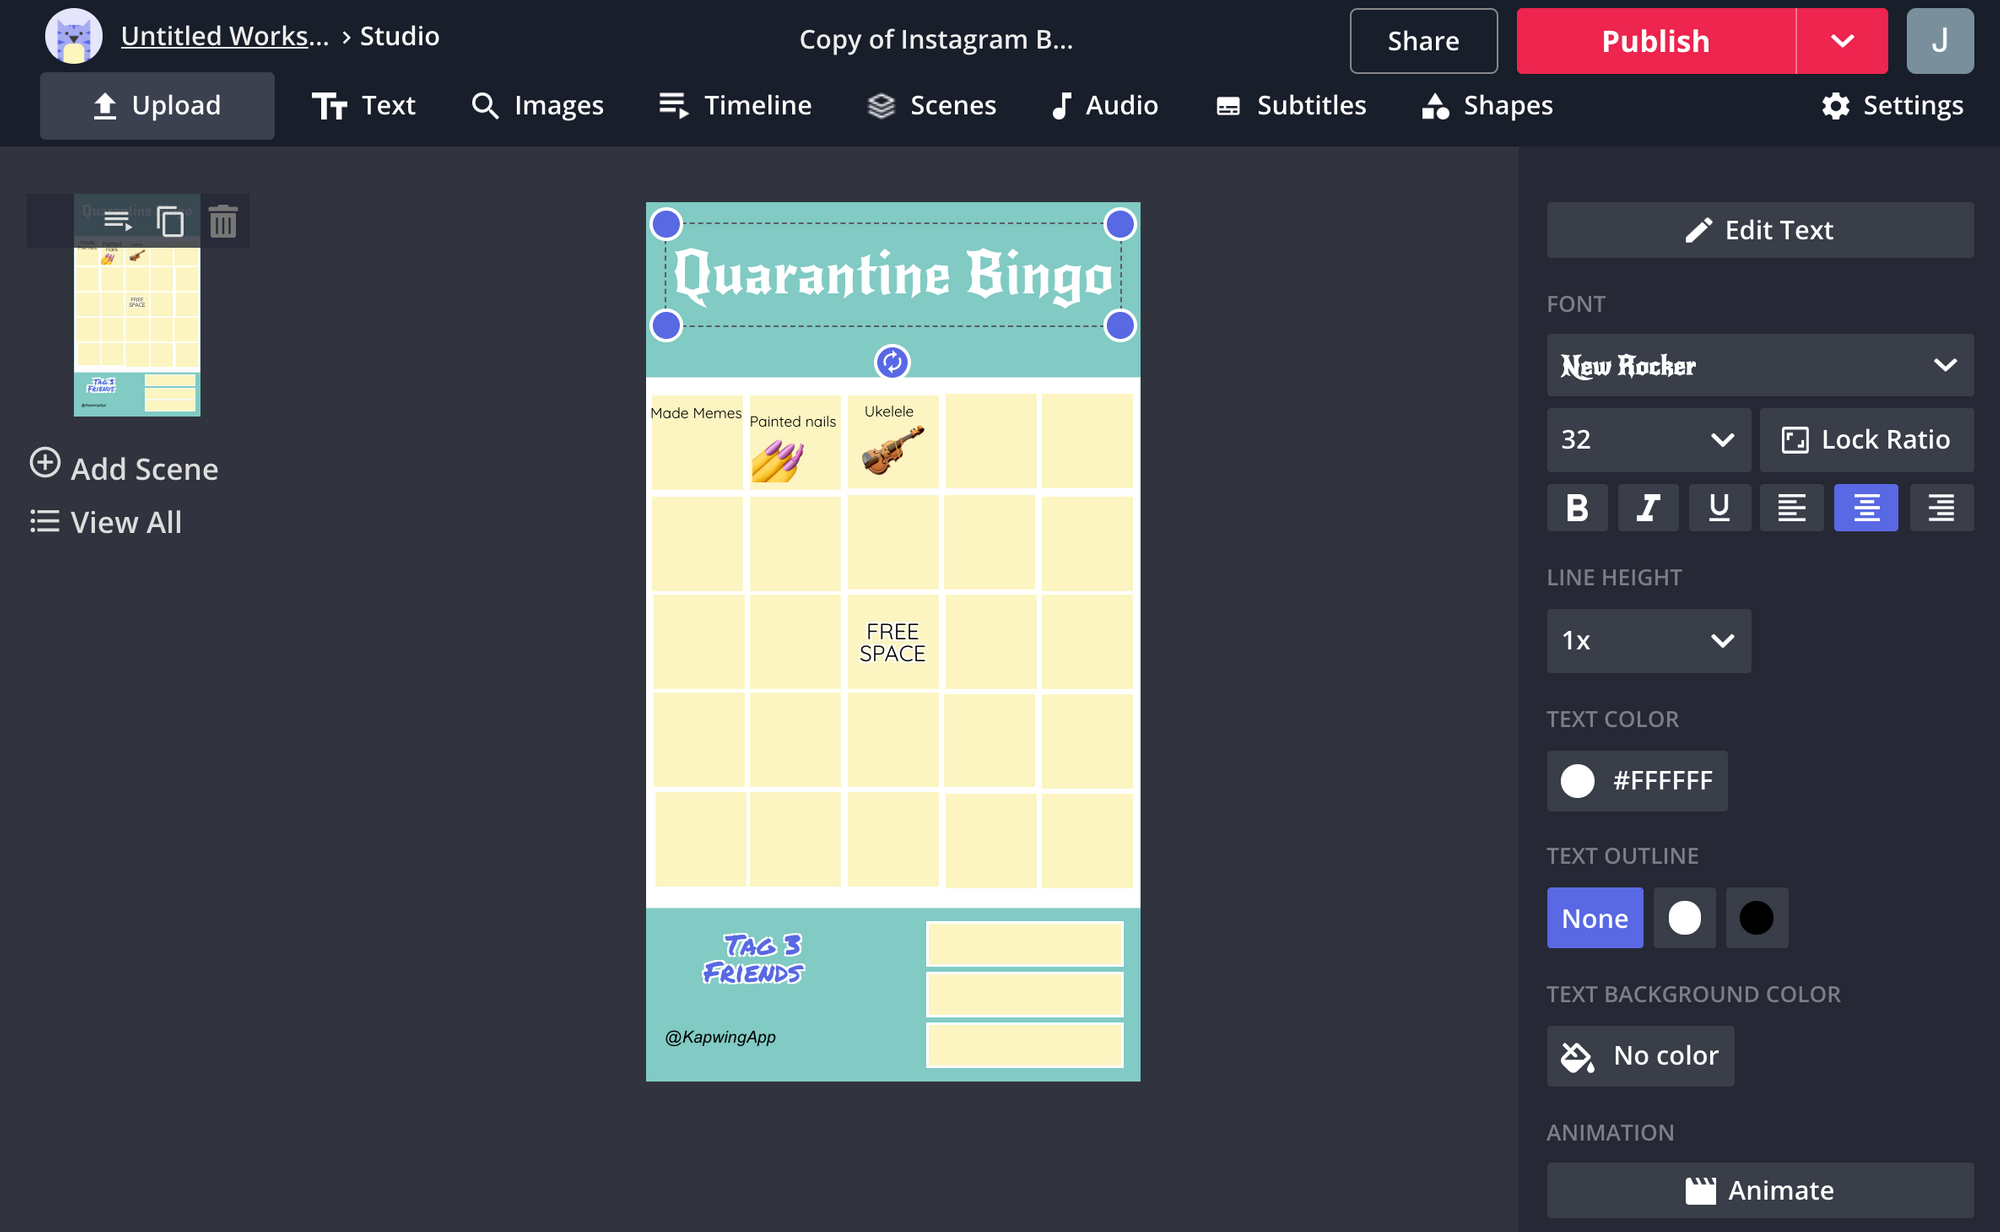2000x1232 pixels.
Task: Expand the line height 1x dropdown
Action: (x=1648, y=641)
